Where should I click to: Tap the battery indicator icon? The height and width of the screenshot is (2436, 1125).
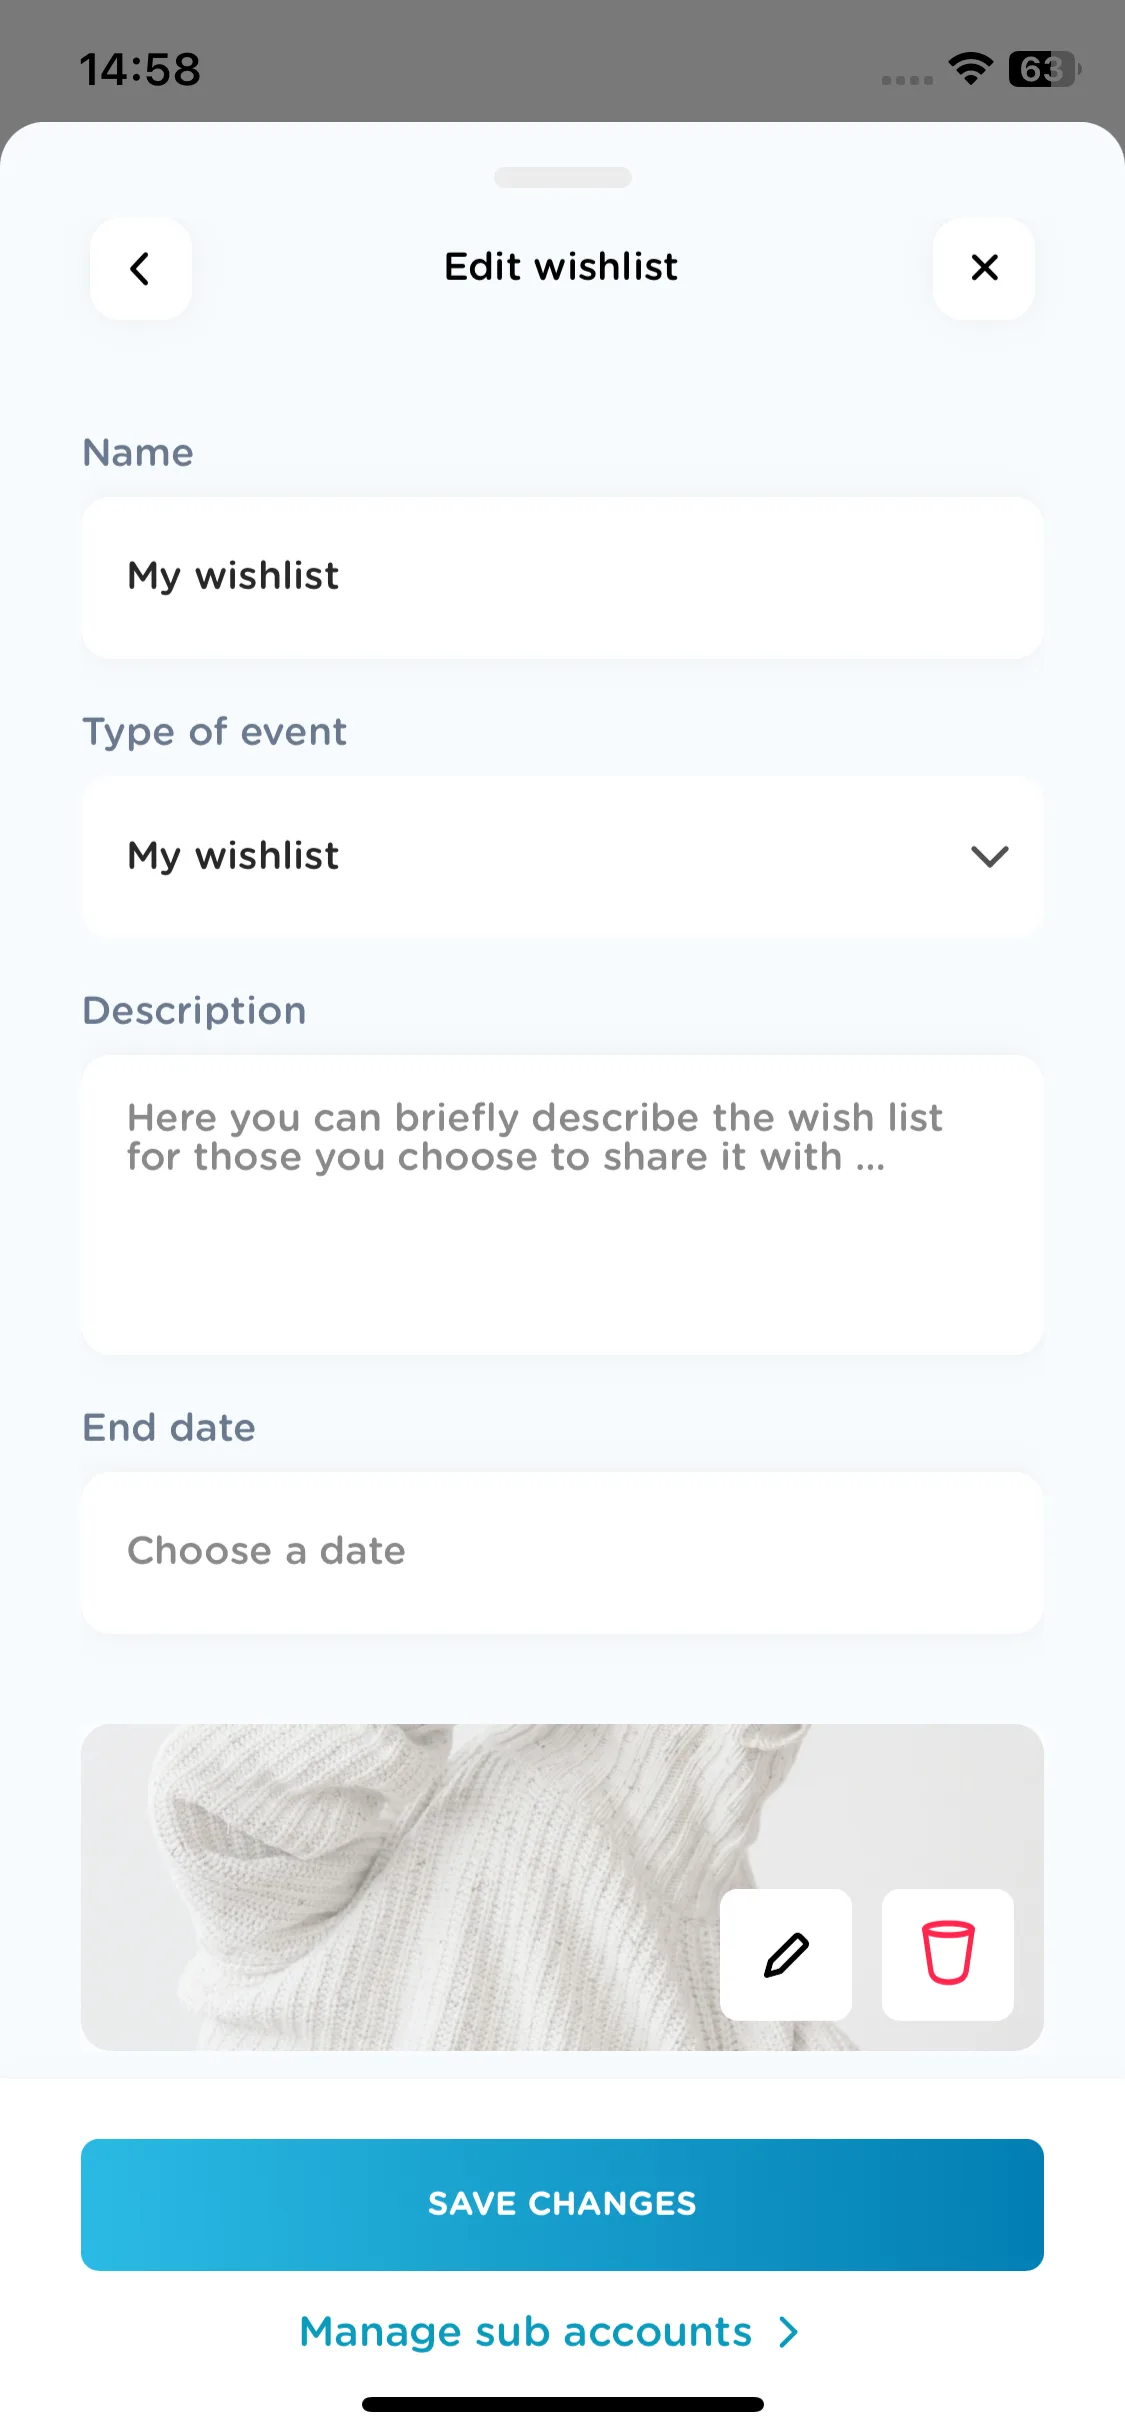click(1045, 69)
